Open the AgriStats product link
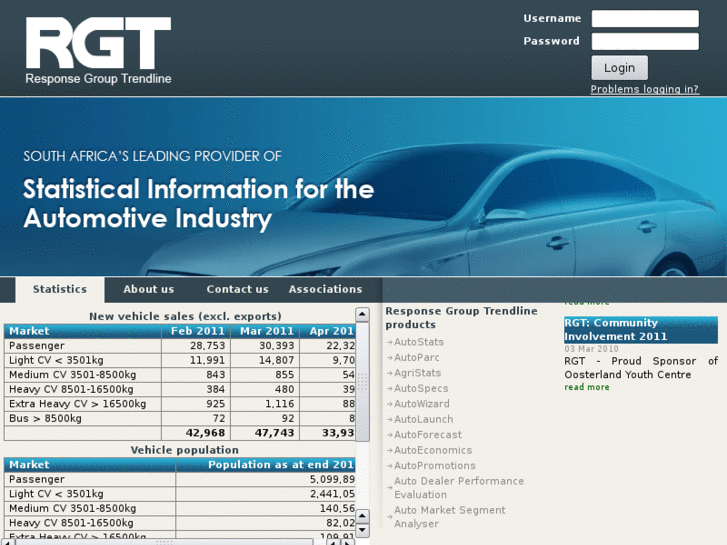Image resolution: width=727 pixels, height=545 pixels. (417, 373)
